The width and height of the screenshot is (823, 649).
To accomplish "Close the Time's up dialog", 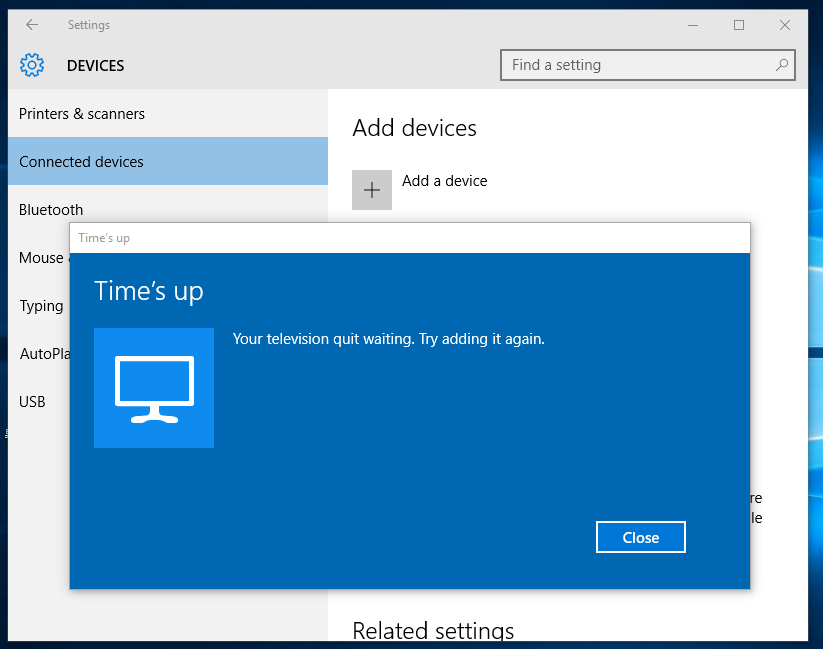I will (640, 537).
